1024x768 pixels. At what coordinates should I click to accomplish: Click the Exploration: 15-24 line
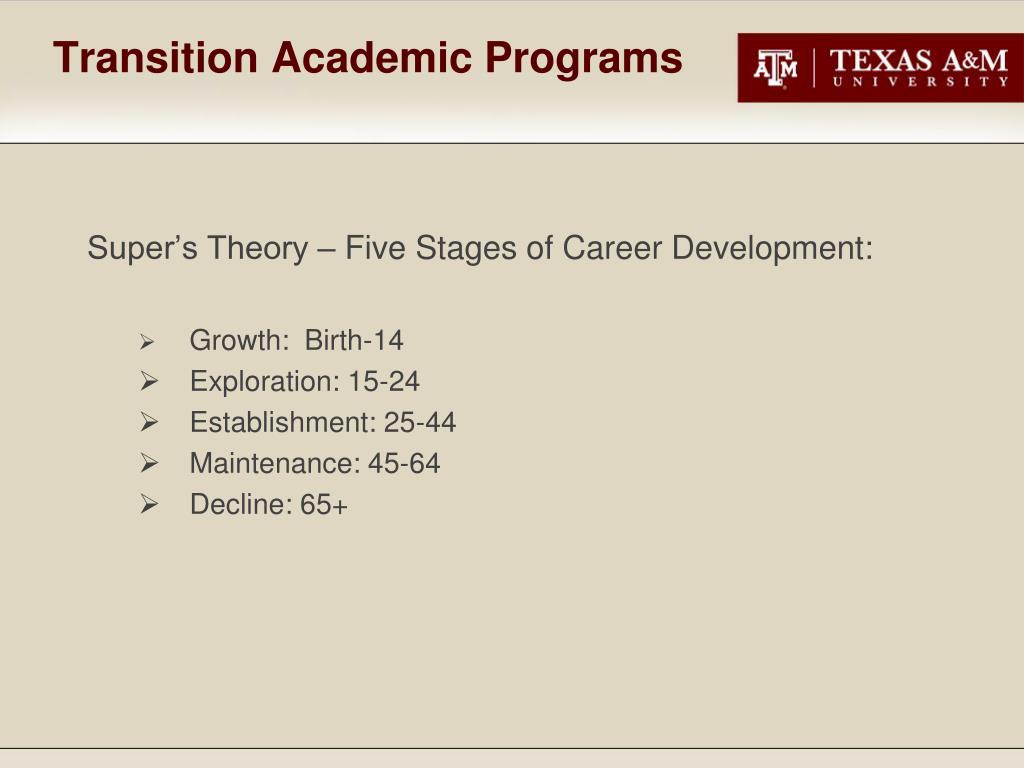tap(304, 382)
